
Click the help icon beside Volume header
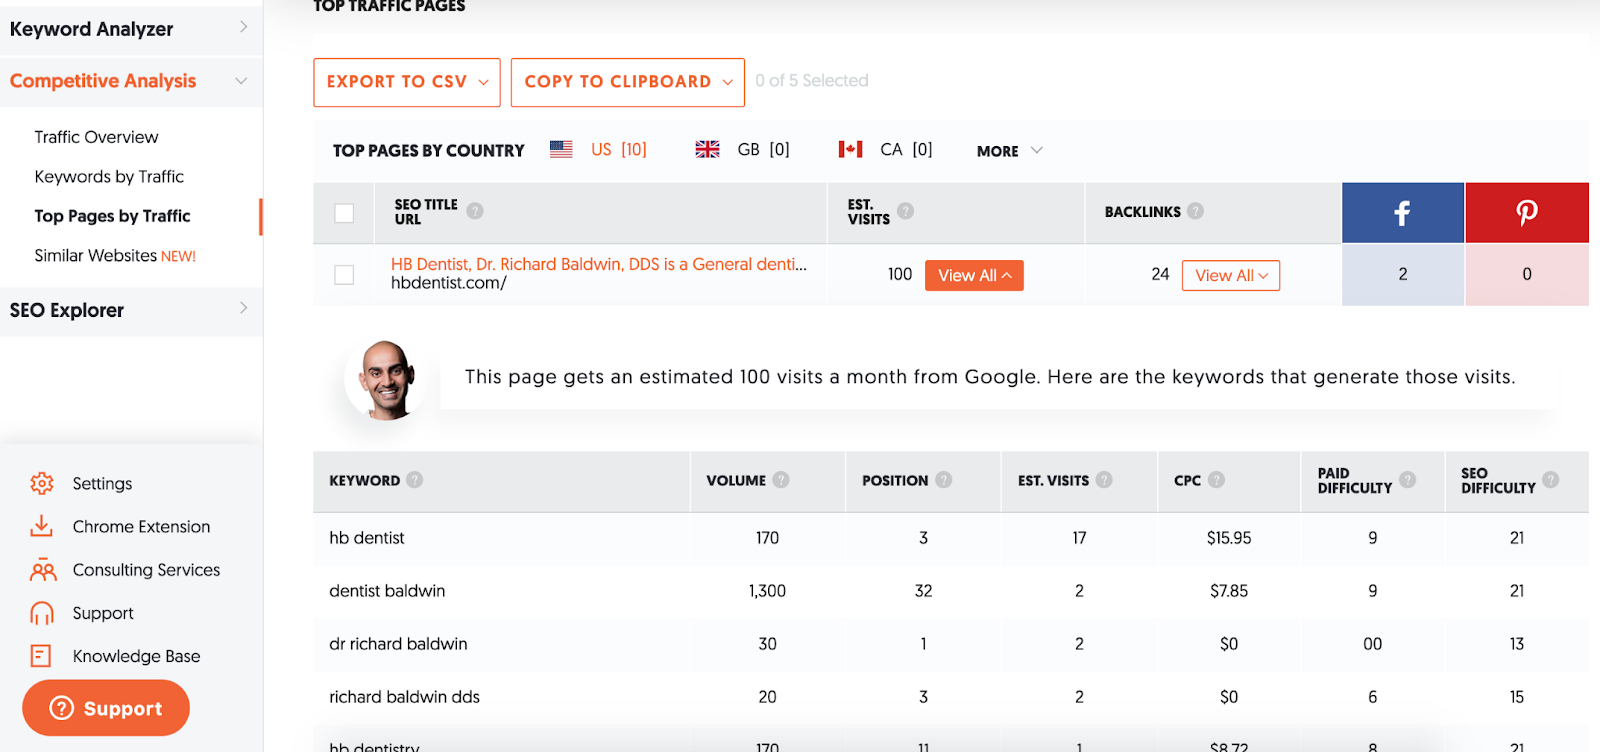pyautogui.click(x=781, y=480)
